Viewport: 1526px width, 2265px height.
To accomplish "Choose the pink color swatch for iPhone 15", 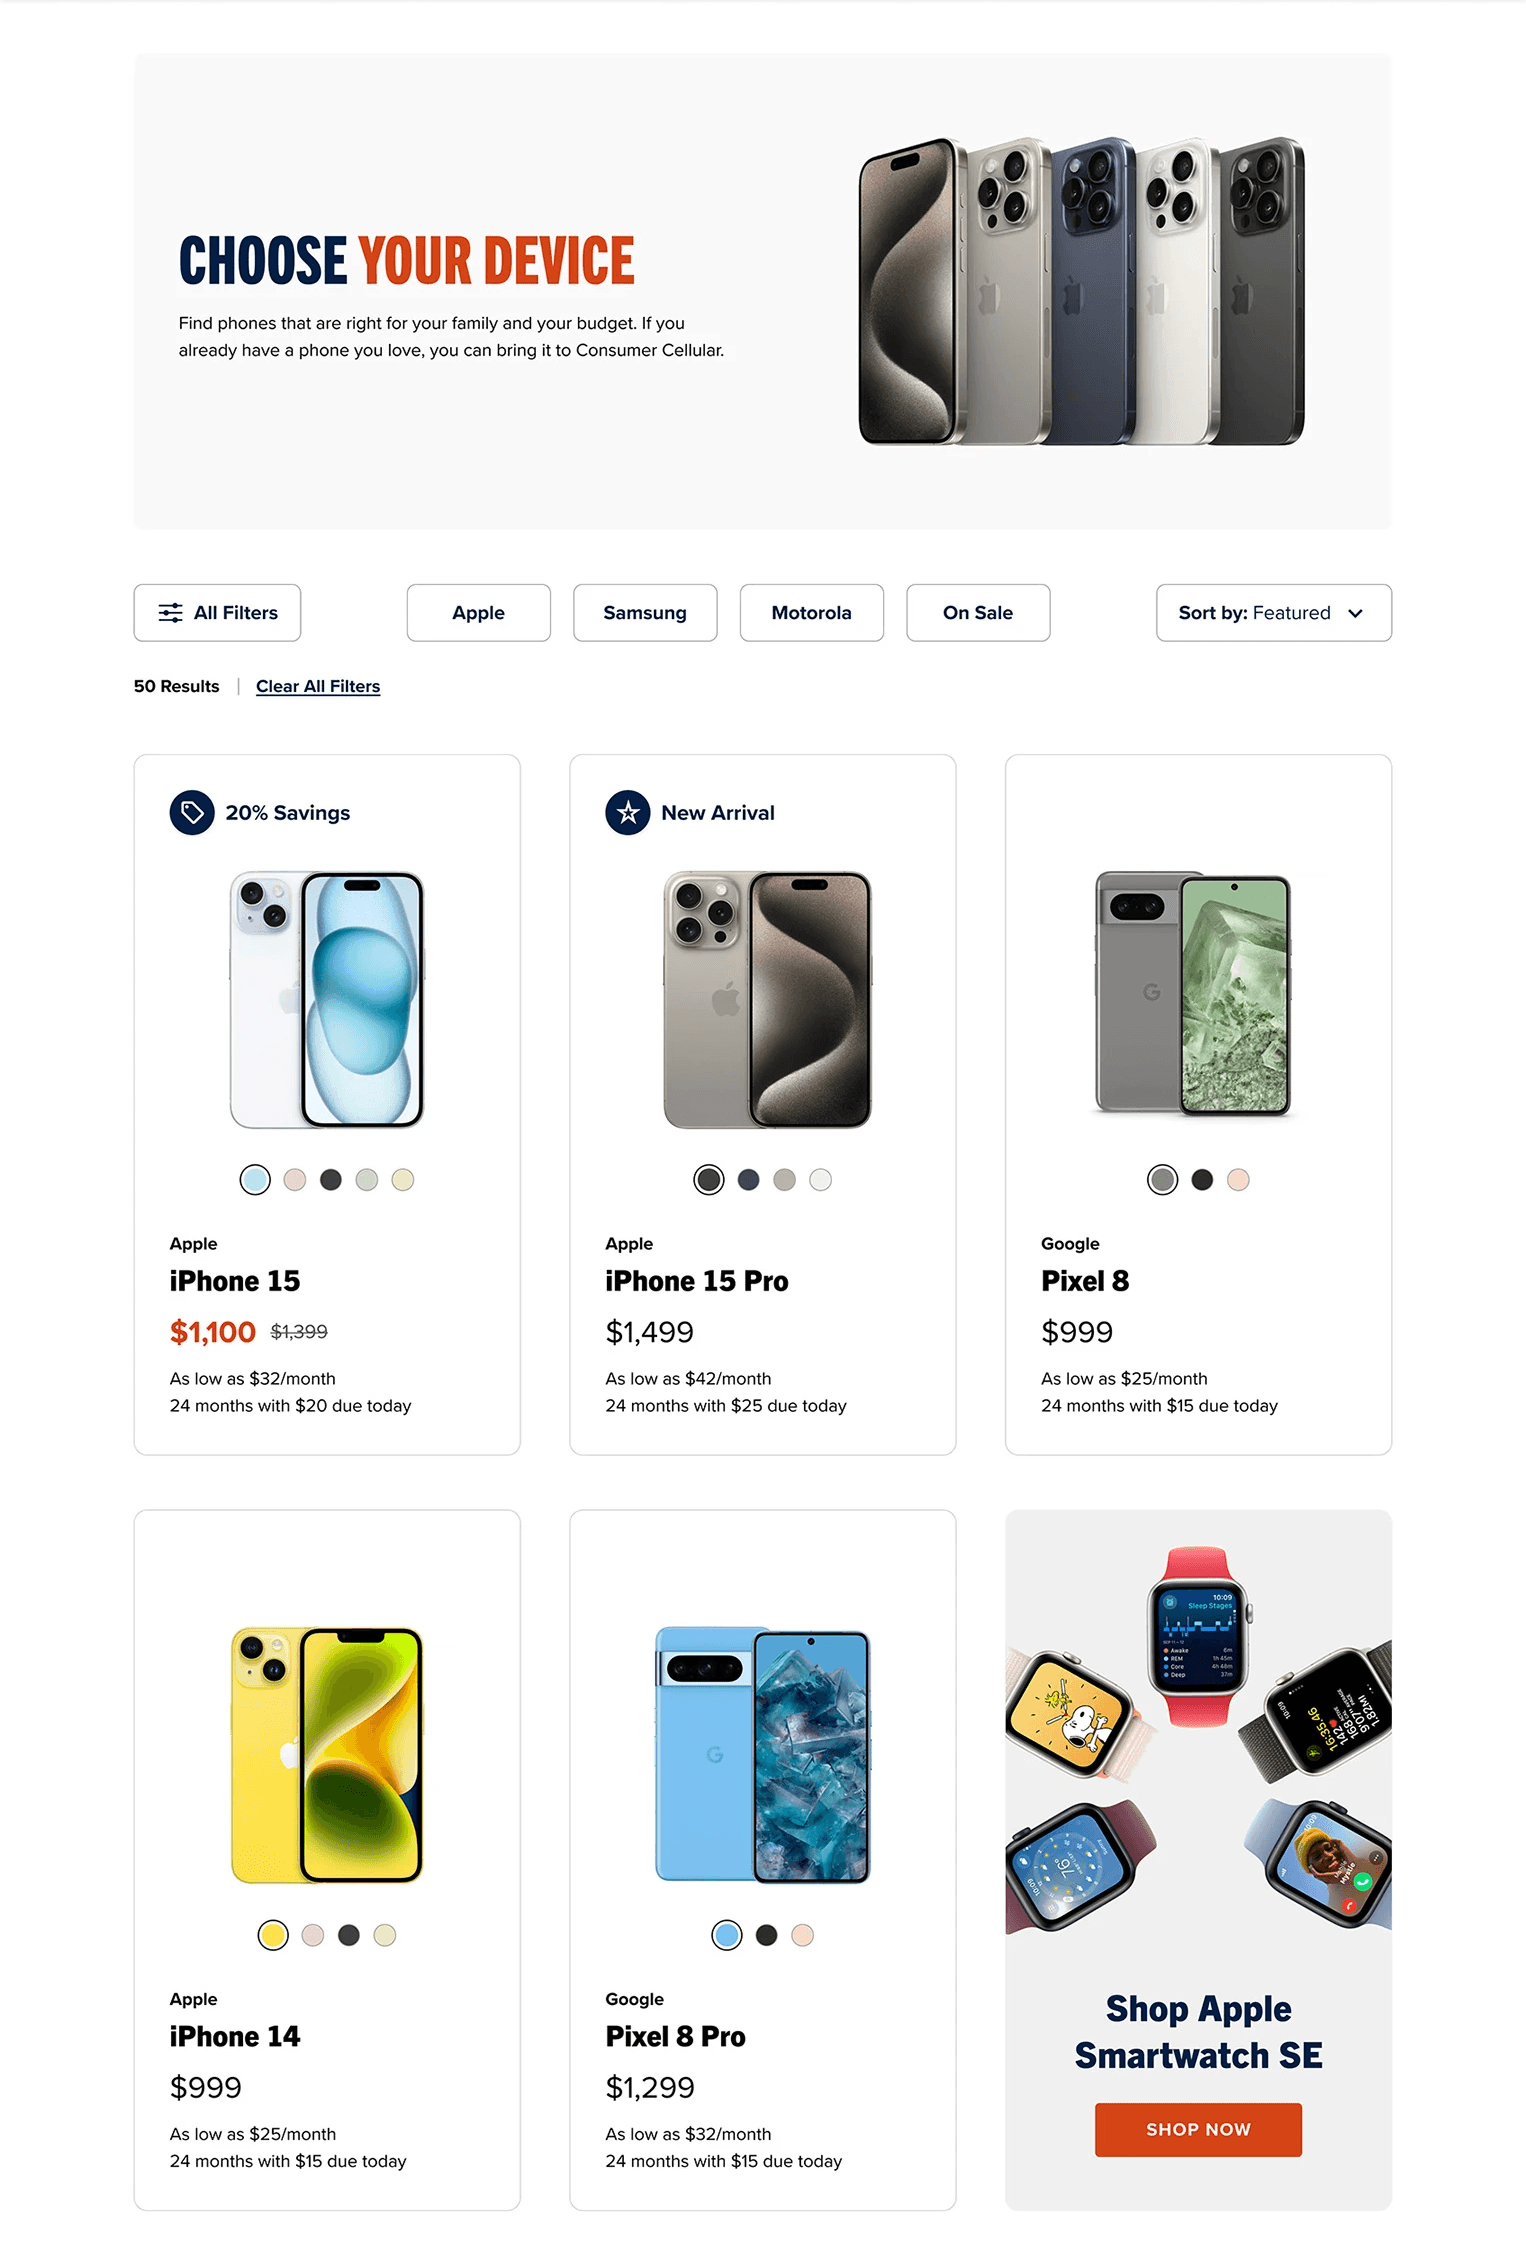I will (294, 1180).
